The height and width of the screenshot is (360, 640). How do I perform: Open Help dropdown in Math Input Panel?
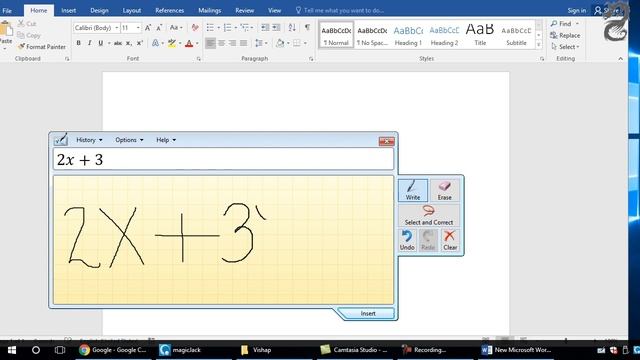166,140
